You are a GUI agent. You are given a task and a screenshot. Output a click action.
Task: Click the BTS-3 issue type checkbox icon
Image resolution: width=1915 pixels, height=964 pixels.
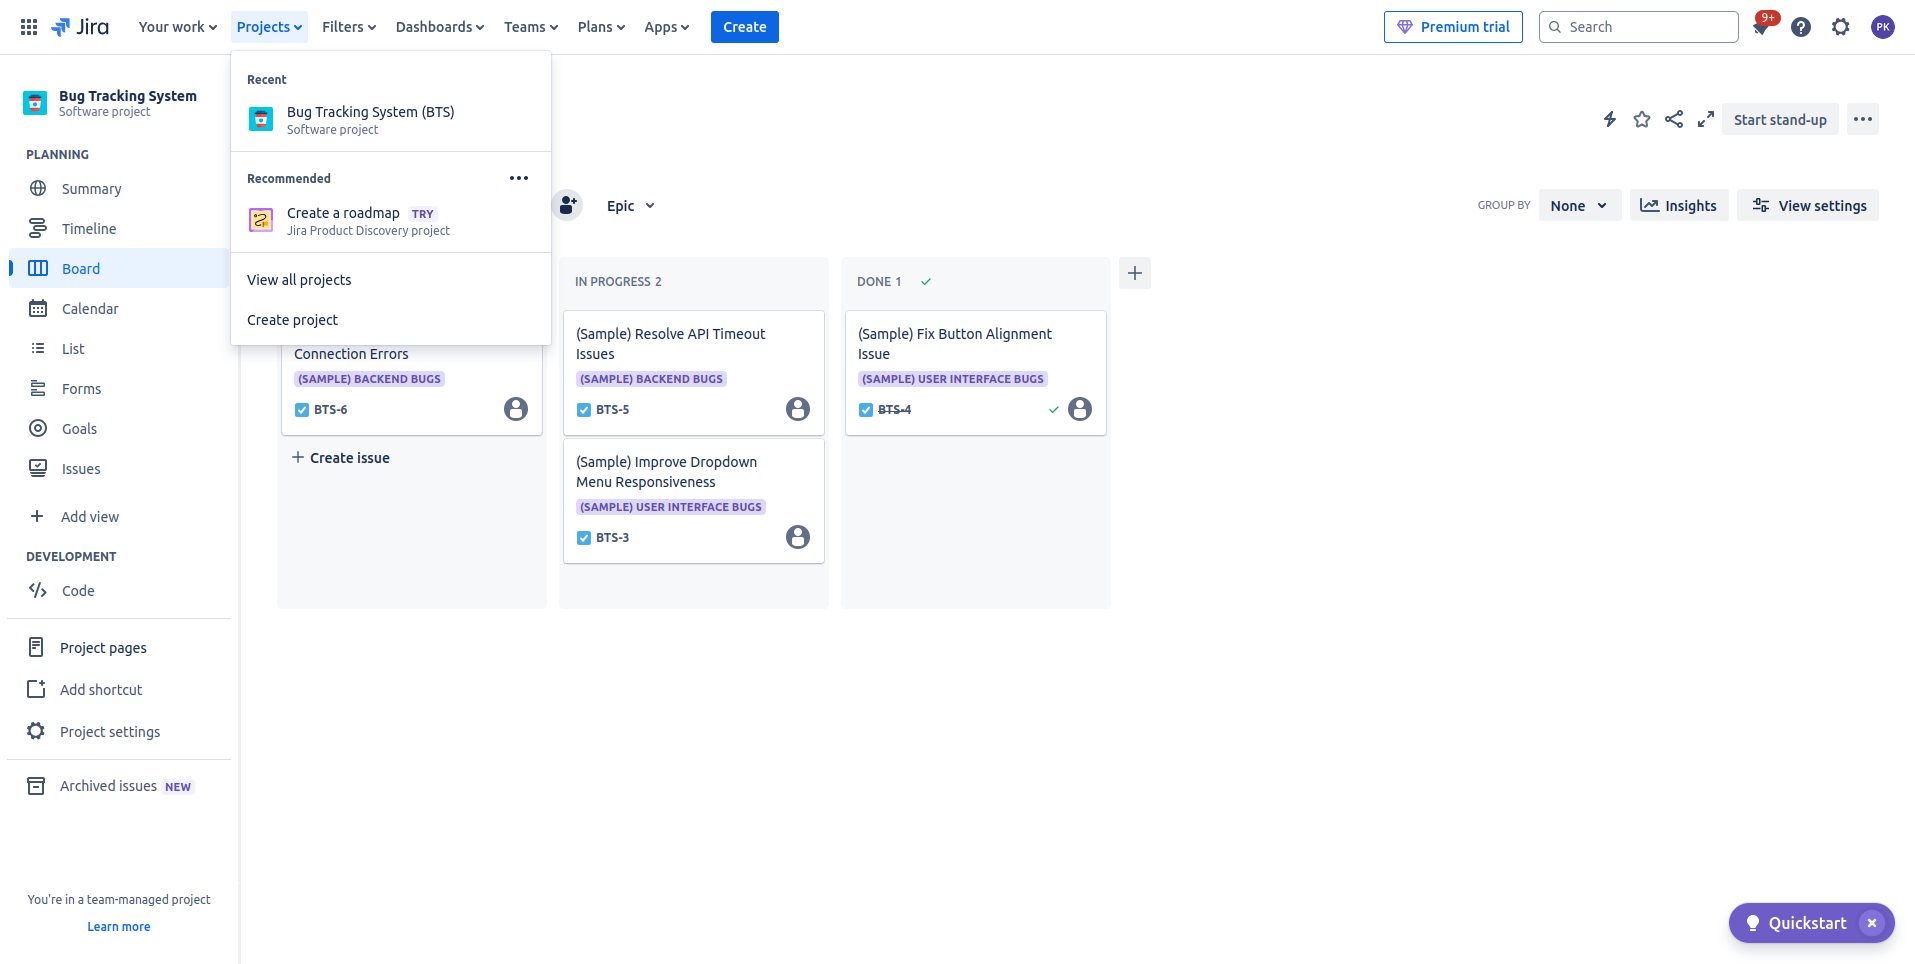pos(584,538)
